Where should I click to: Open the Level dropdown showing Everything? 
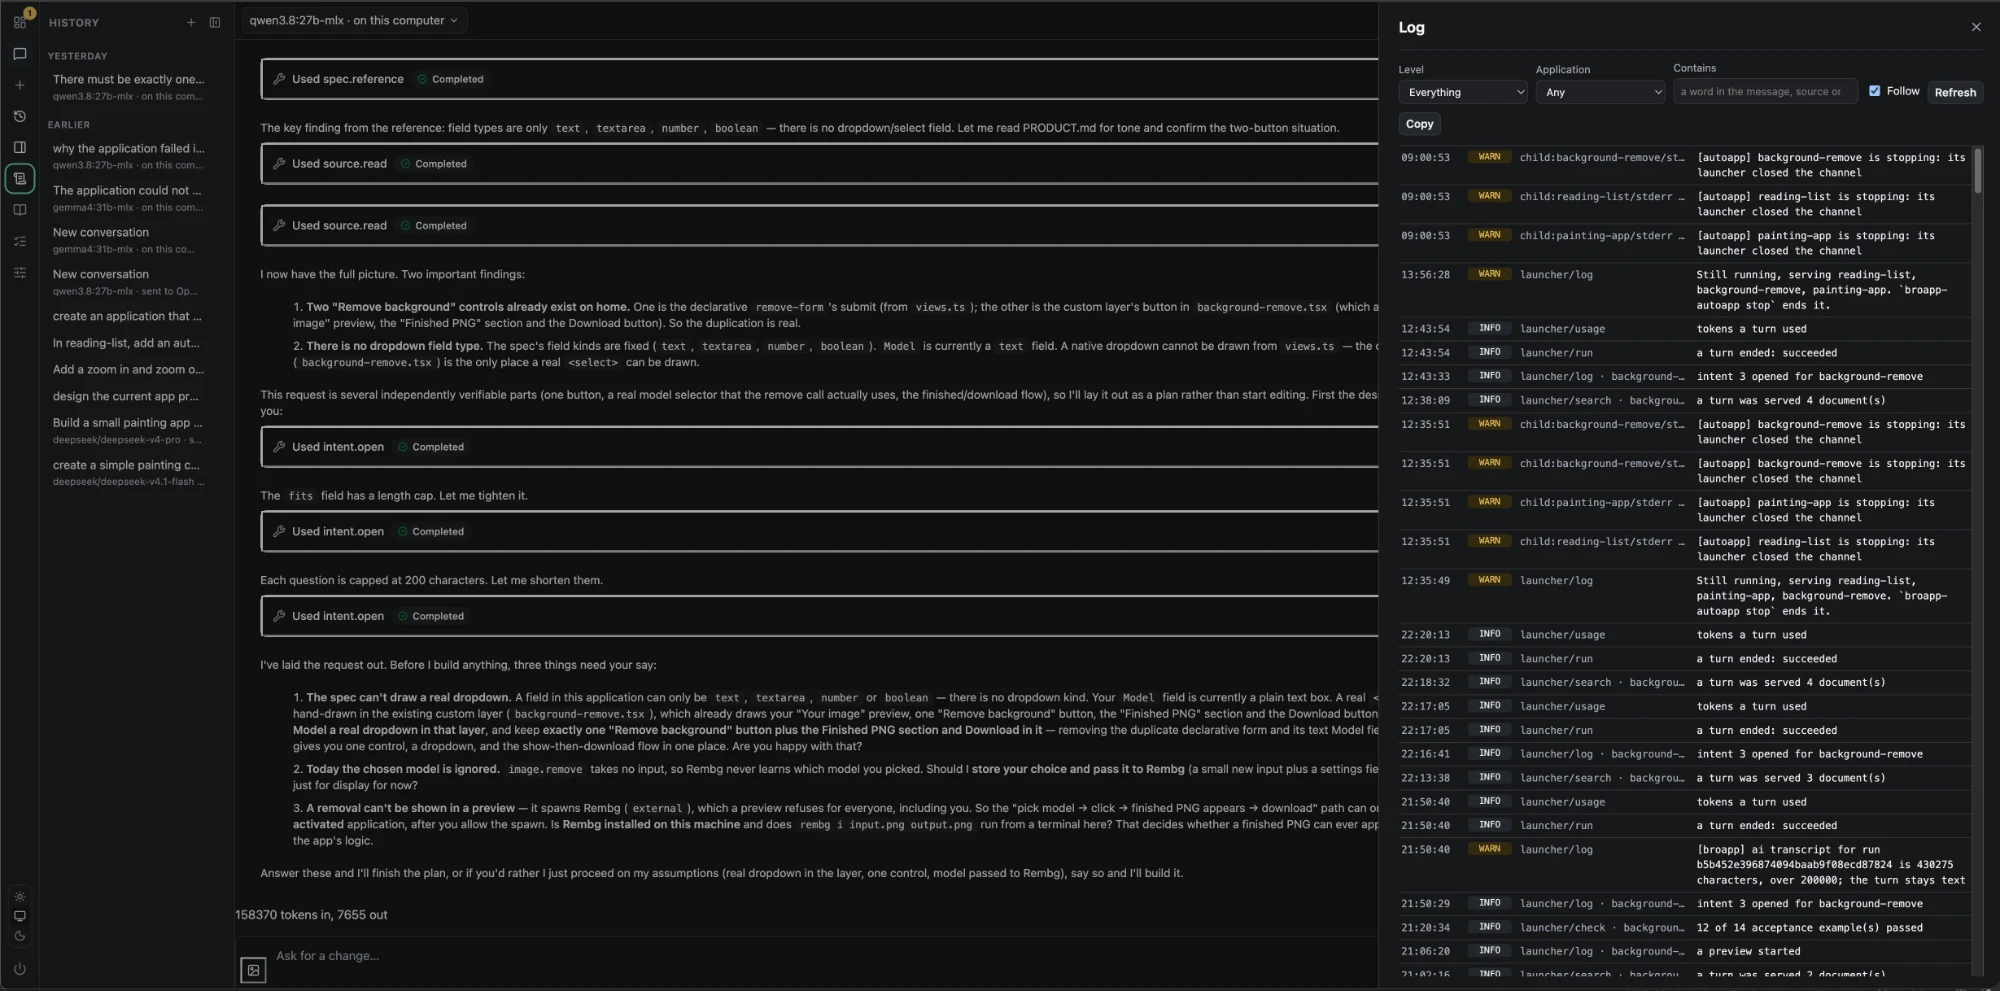(x=1463, y=92)
